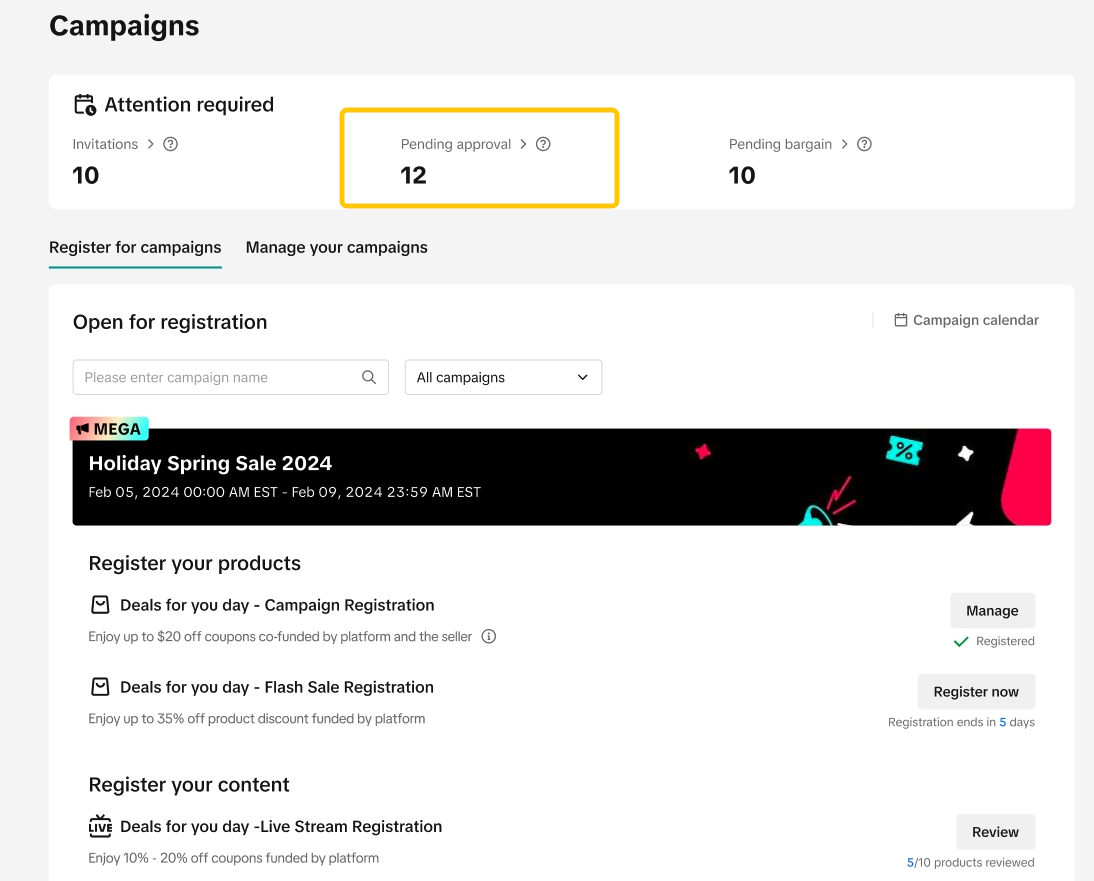The image size is (1094, 881).
Task: Switch to the Manage your campaigns tab
Action: (x=336, y=247)
